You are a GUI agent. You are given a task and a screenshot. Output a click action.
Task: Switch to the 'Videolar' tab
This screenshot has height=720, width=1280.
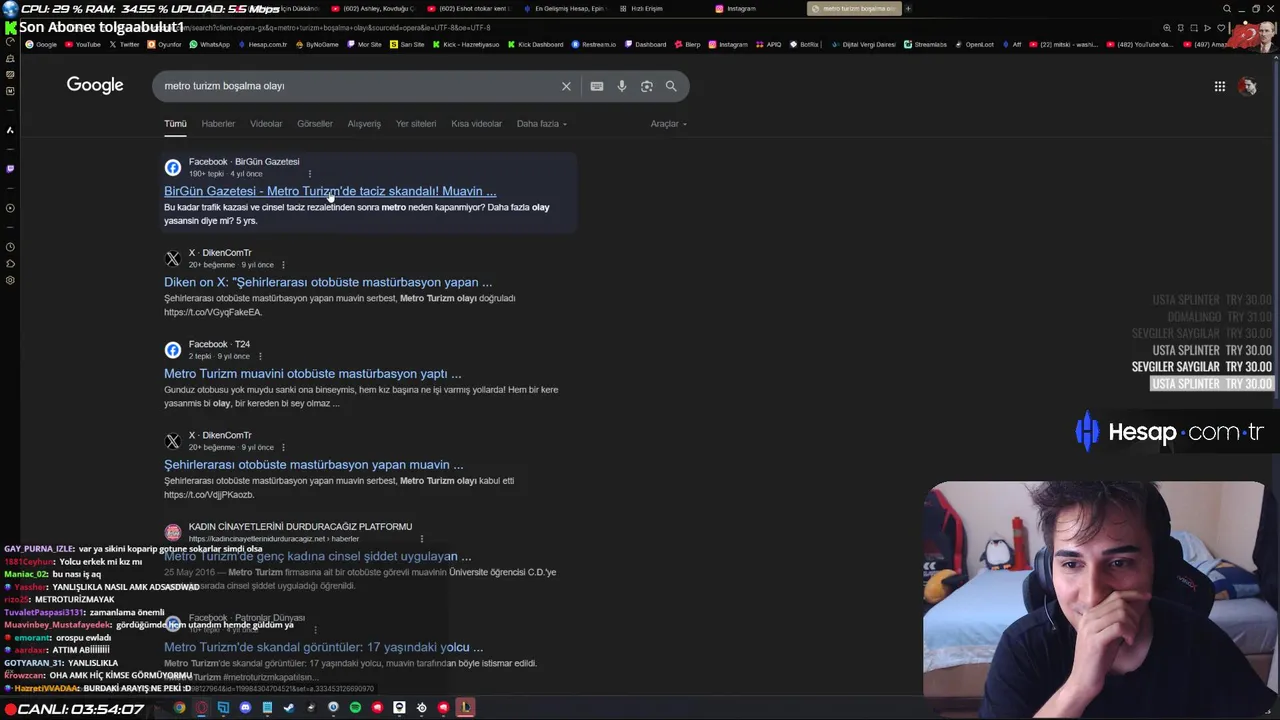point(266,124)
